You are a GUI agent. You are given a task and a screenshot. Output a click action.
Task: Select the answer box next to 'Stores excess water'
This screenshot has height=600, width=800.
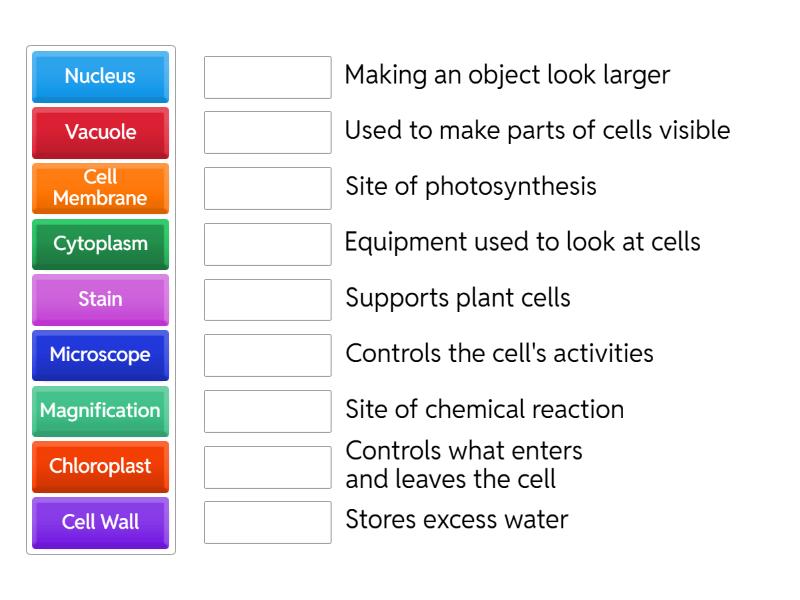(x=266, y=520)
